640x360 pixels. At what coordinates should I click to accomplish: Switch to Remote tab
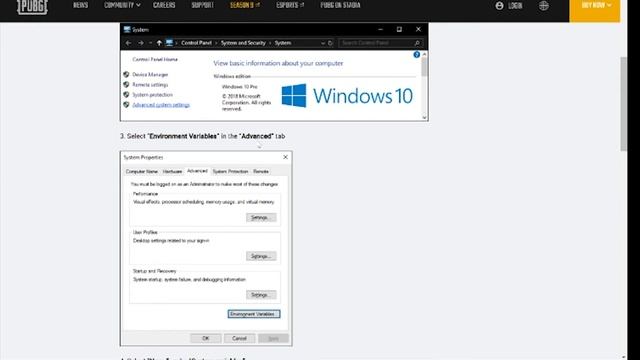(x=261, y=171)
